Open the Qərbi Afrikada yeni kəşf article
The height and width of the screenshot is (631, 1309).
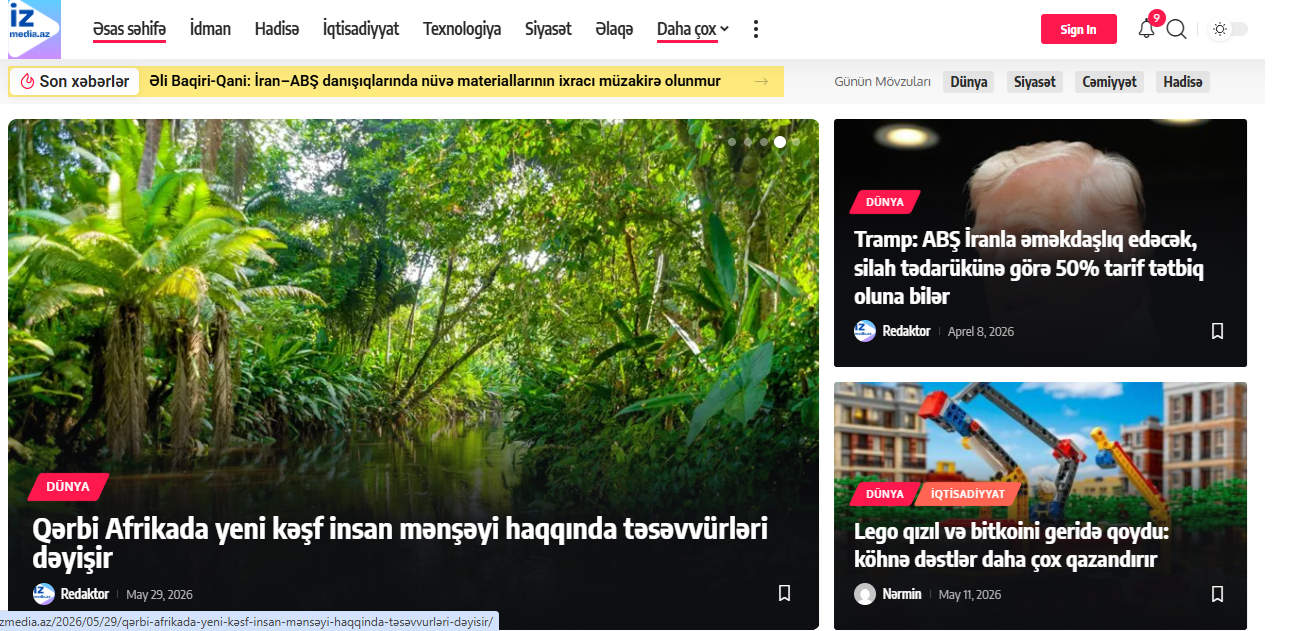pyautogui.click(x=400, y=543)
